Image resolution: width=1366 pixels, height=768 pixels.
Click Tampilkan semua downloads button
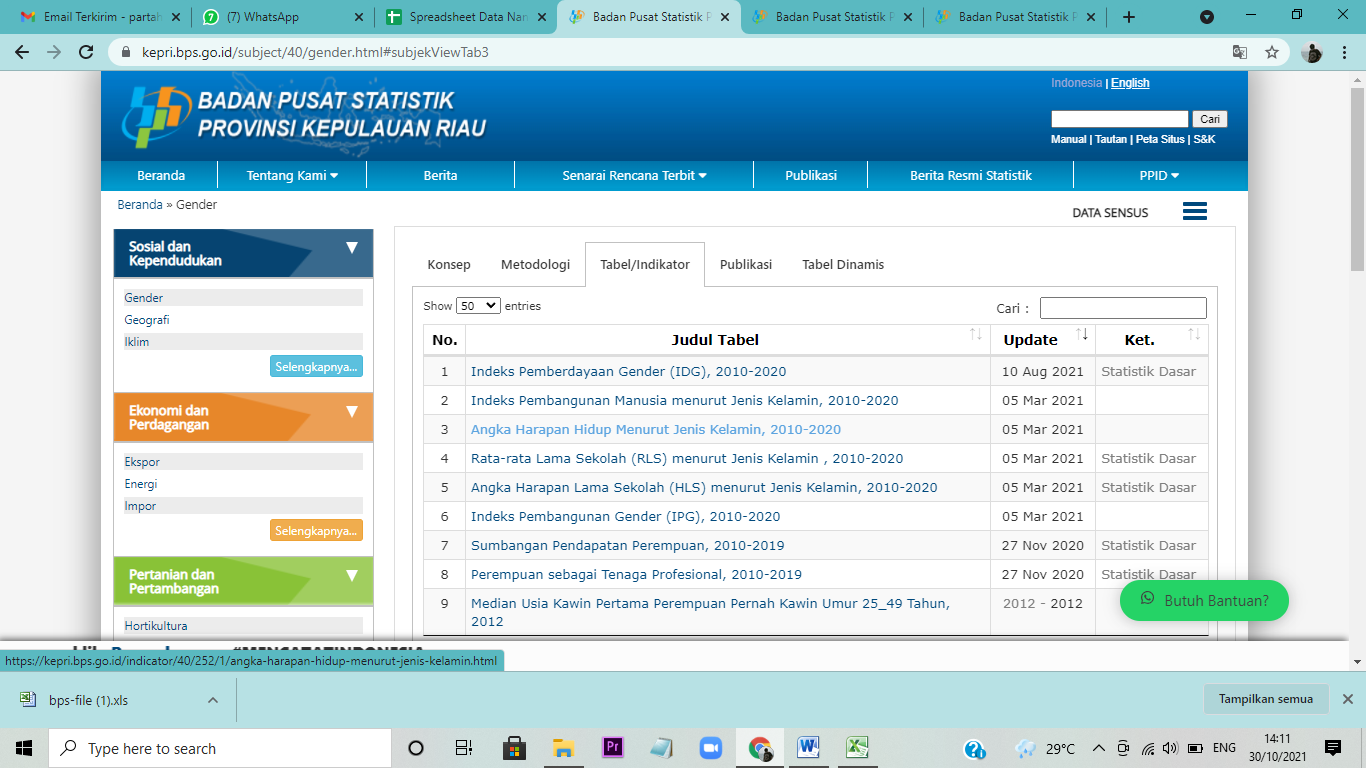coord(1266,699)
